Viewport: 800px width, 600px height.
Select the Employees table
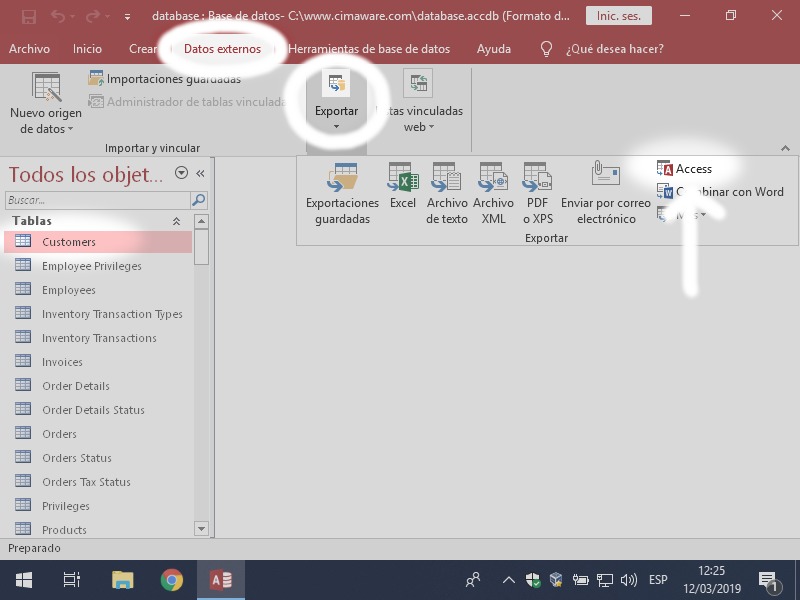tap(68, 290)
